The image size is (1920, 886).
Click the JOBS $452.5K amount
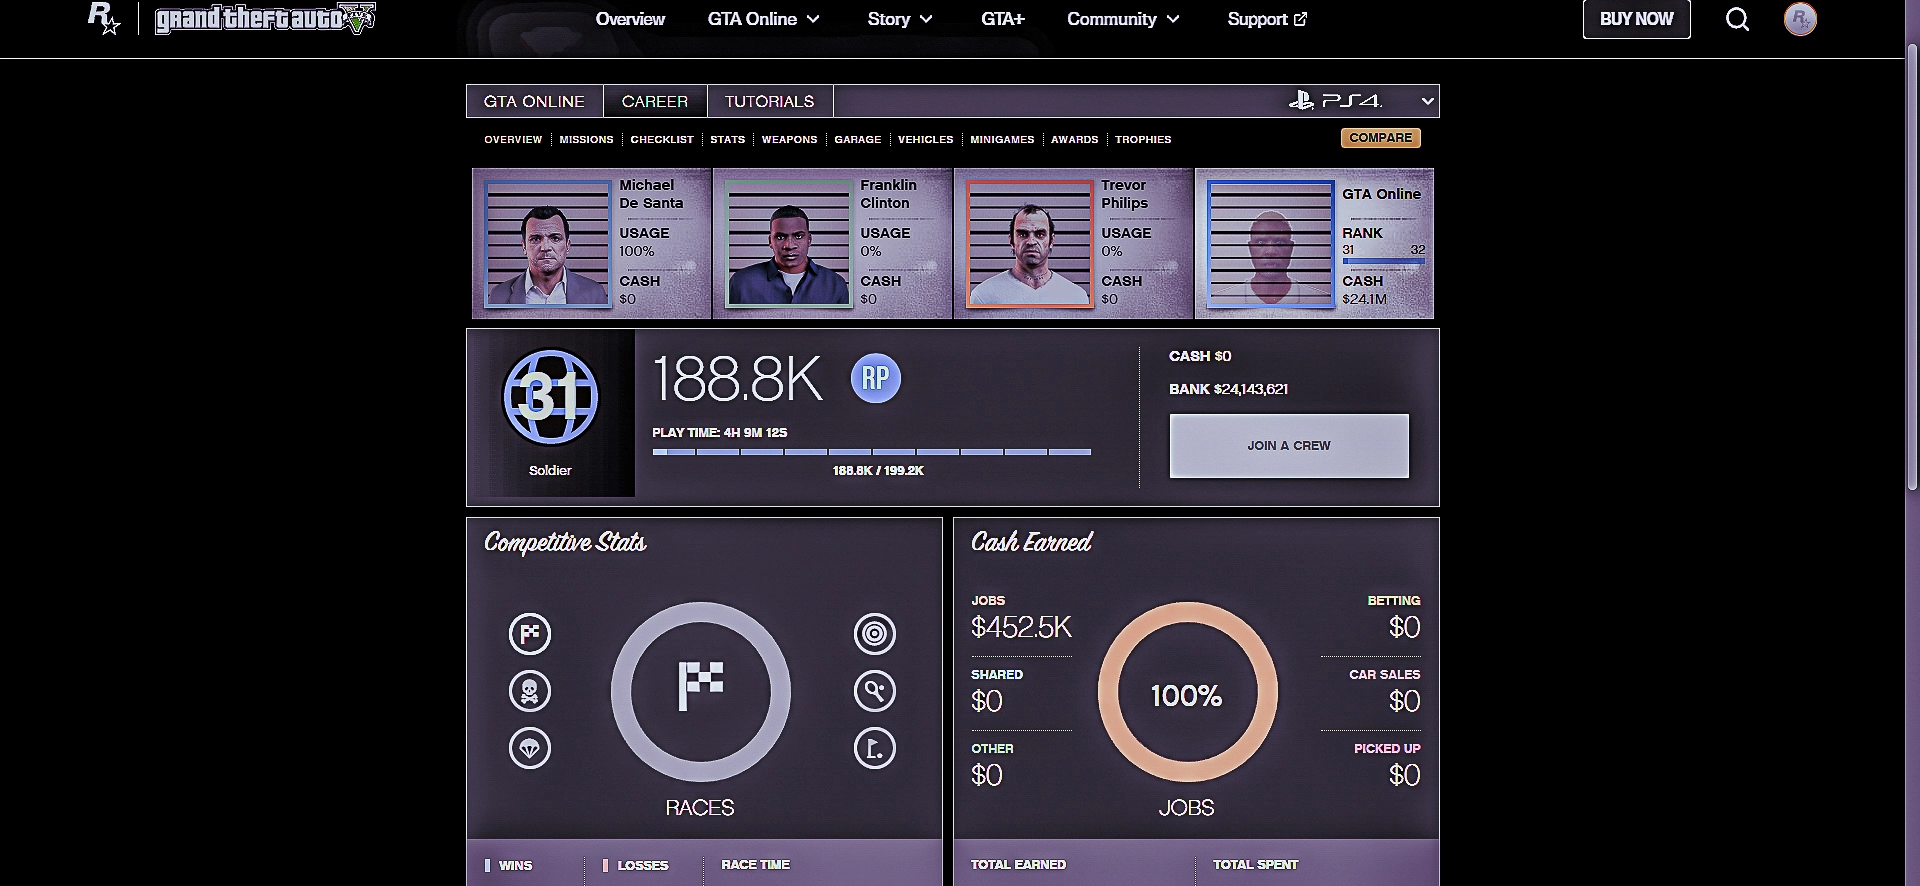(1021, 627)
